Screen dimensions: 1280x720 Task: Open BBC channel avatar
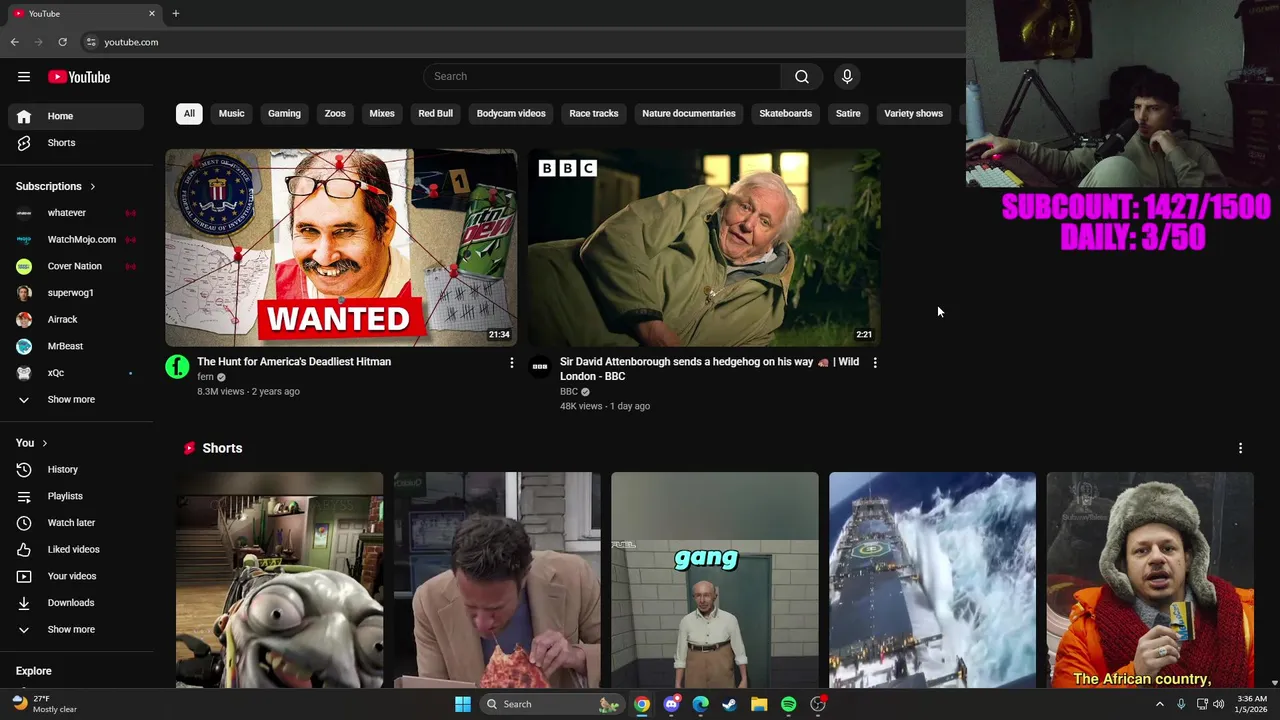coord(540,367)
